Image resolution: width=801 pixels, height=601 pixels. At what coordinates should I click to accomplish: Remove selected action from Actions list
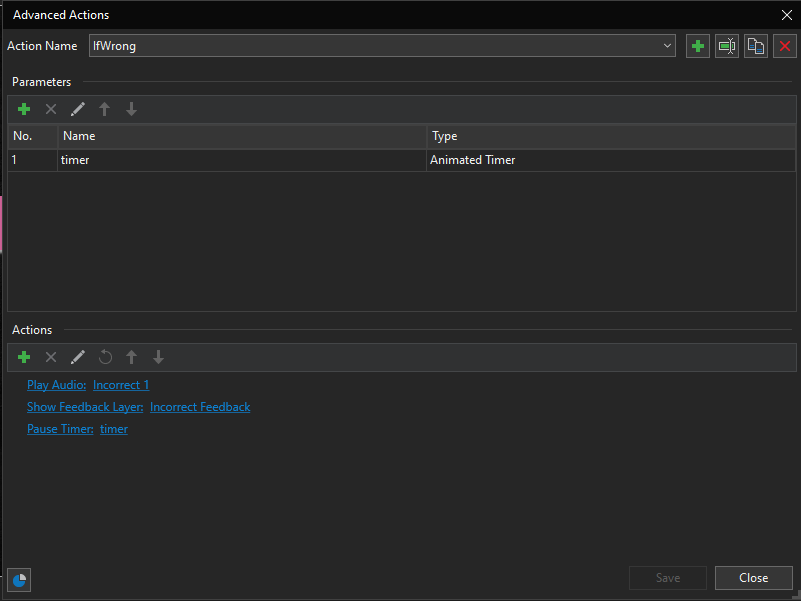tap(51, 357)
